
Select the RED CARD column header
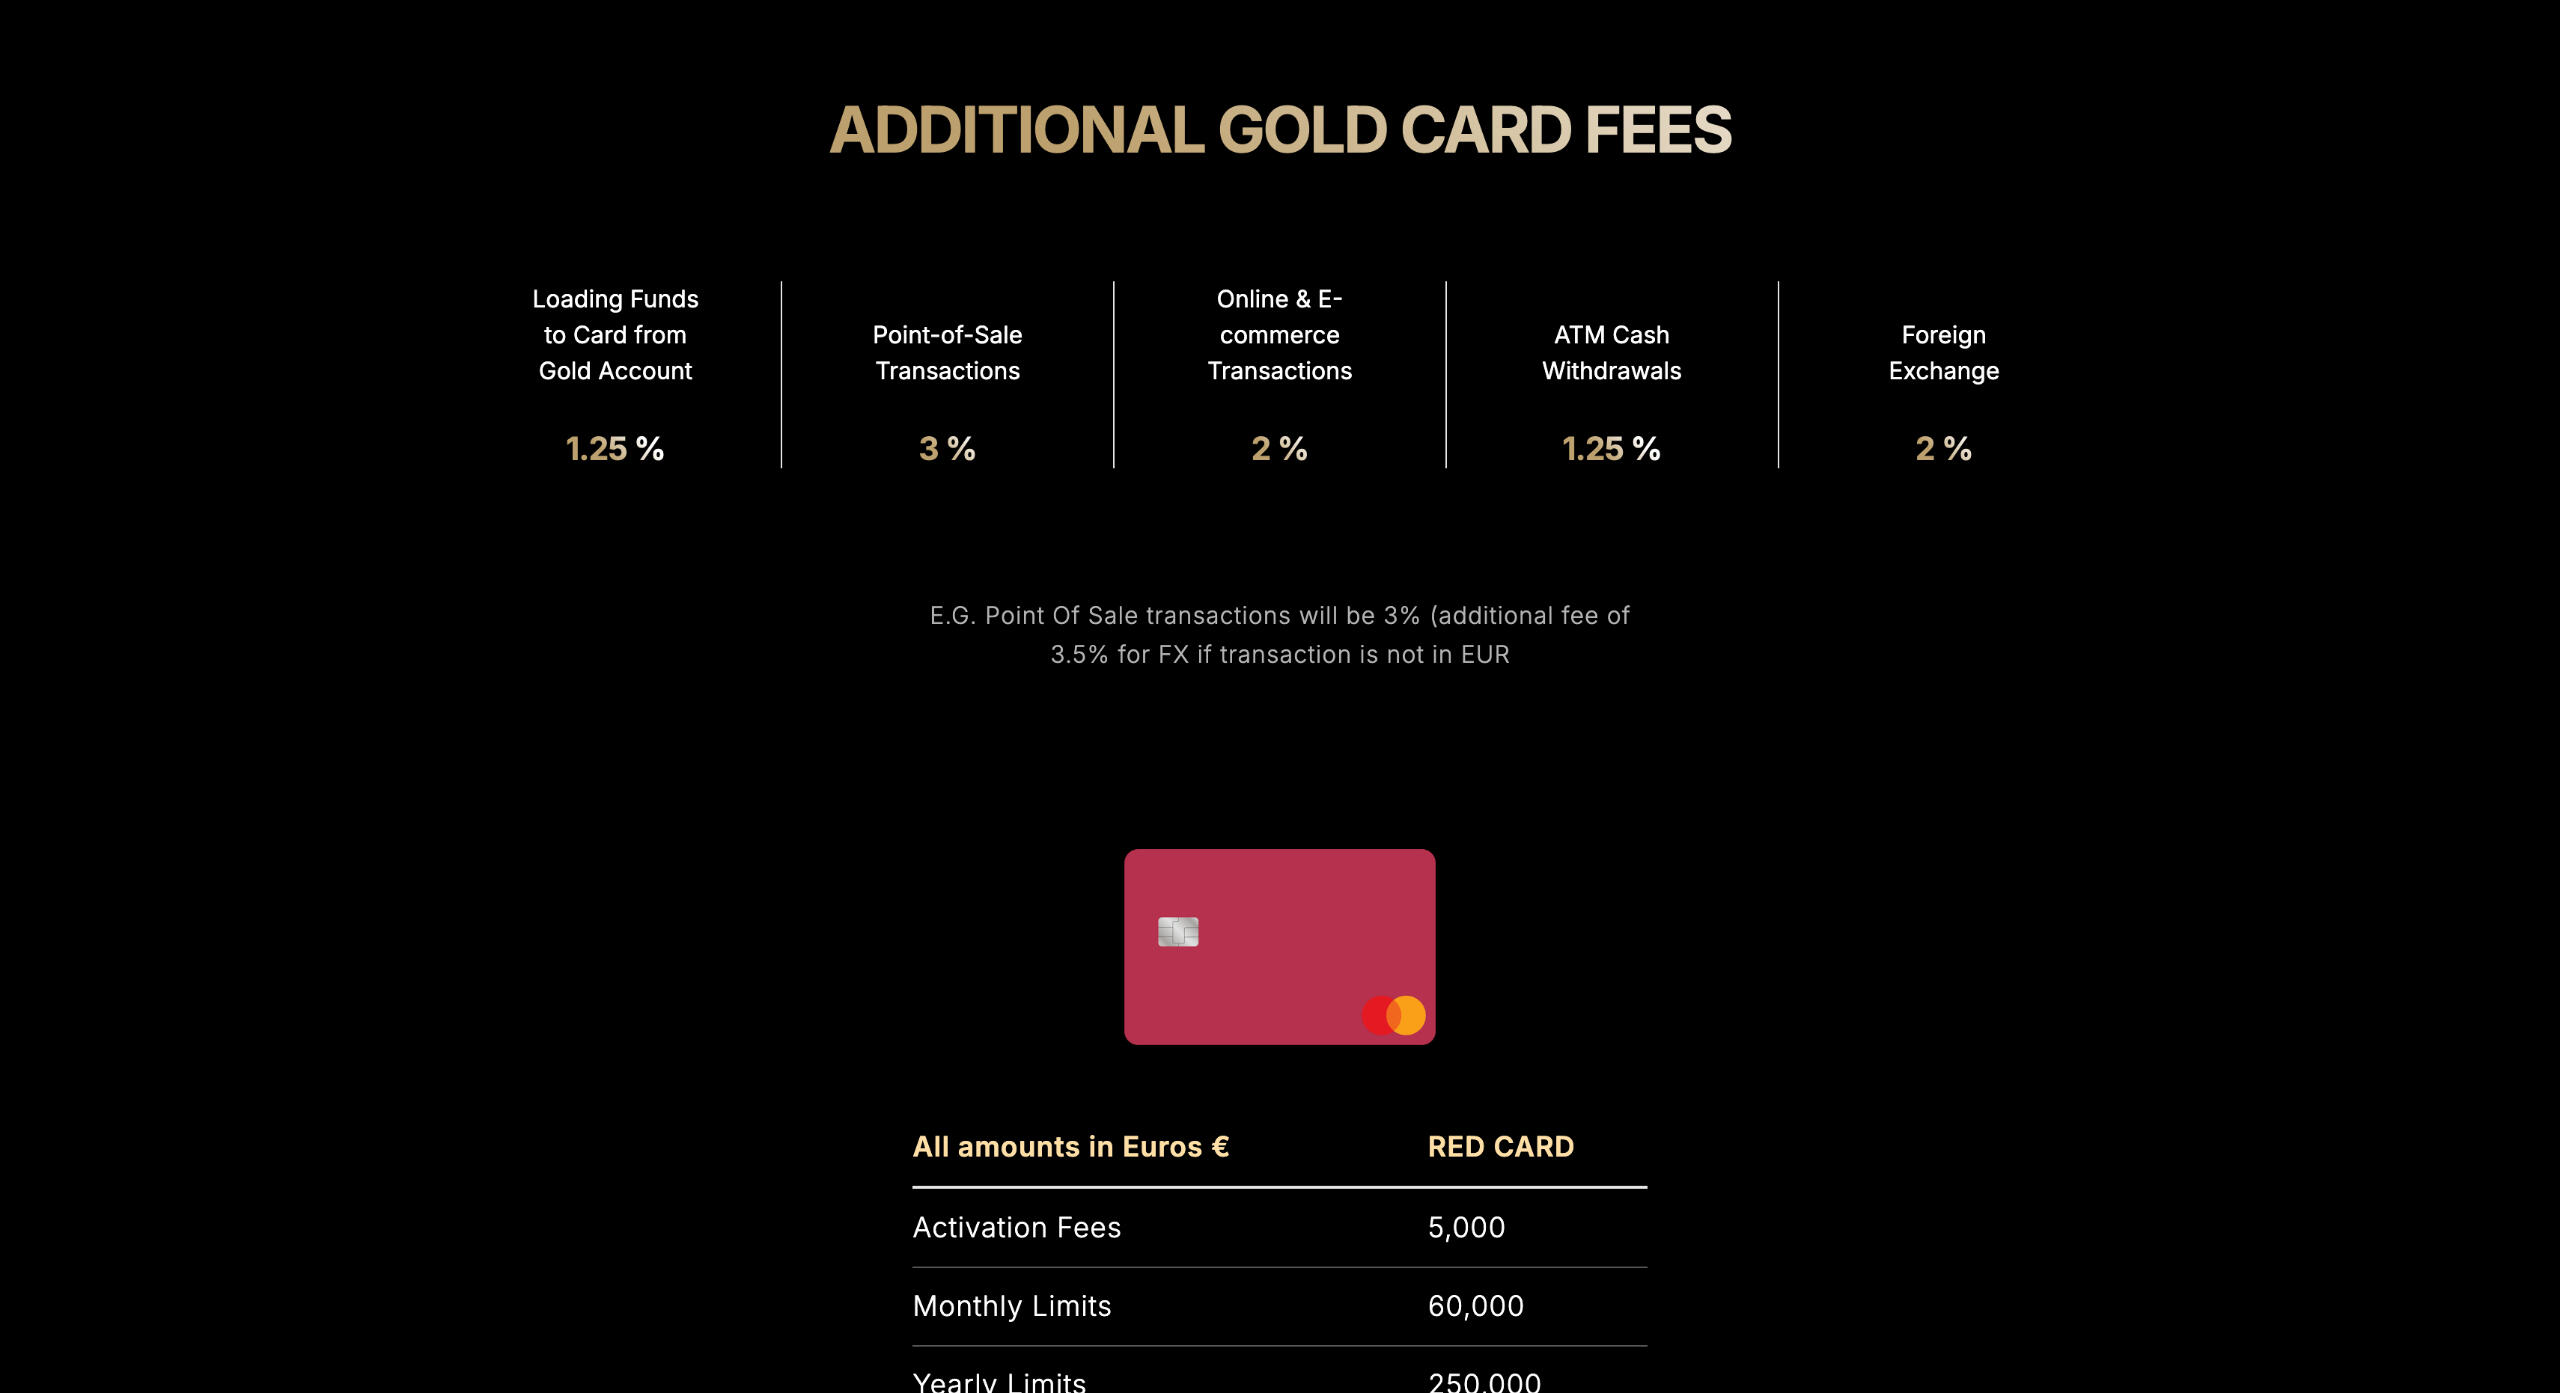pos(1500,1147)
